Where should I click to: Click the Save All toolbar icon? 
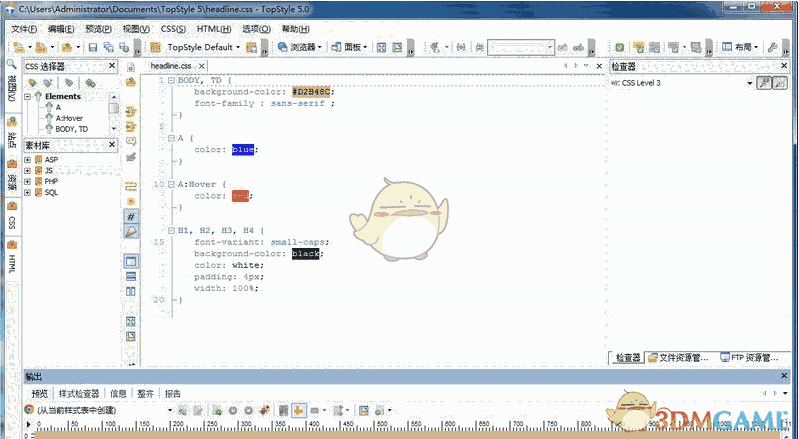pos(107,47)
